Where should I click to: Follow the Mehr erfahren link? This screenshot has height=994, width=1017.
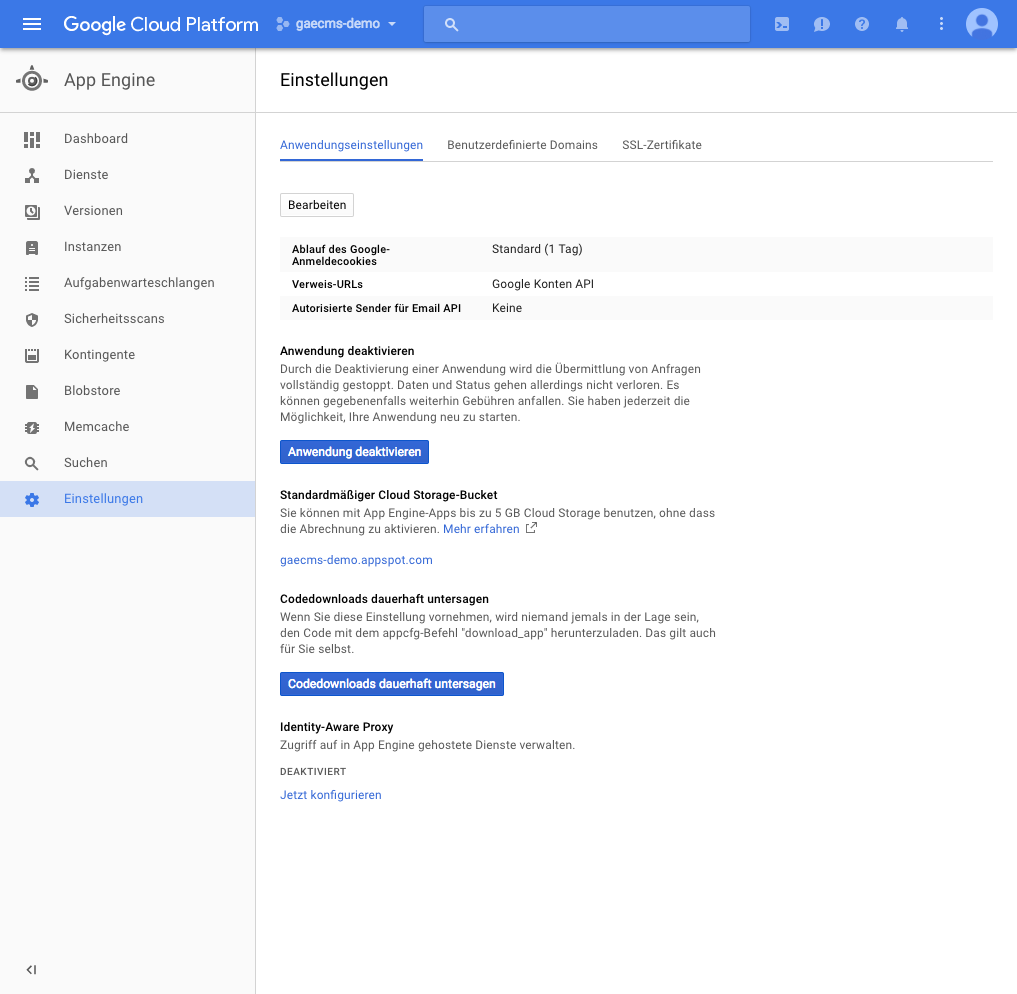[x=481, y=529]
